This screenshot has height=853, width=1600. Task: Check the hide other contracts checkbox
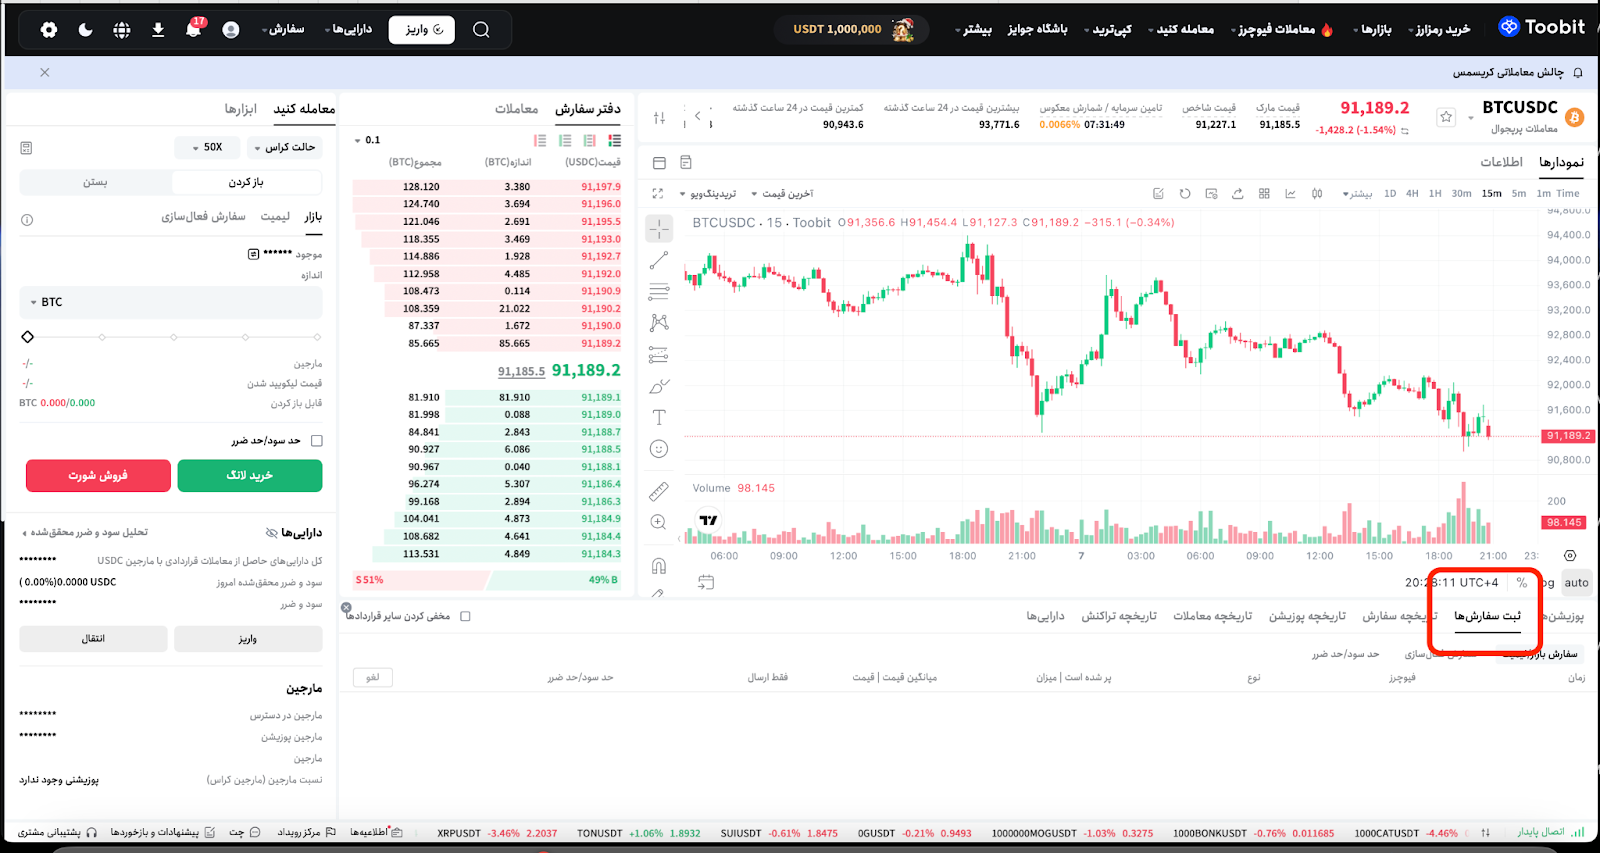point(465,617)
